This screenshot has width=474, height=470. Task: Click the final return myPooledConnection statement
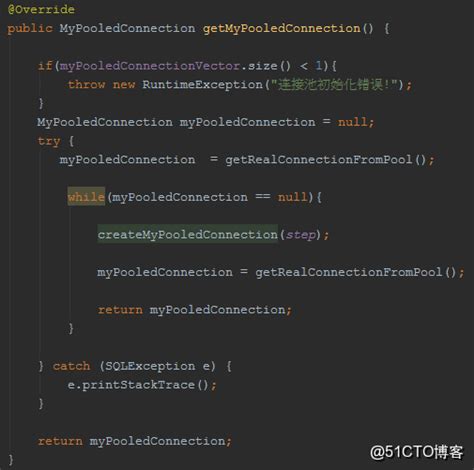point(134,441)
